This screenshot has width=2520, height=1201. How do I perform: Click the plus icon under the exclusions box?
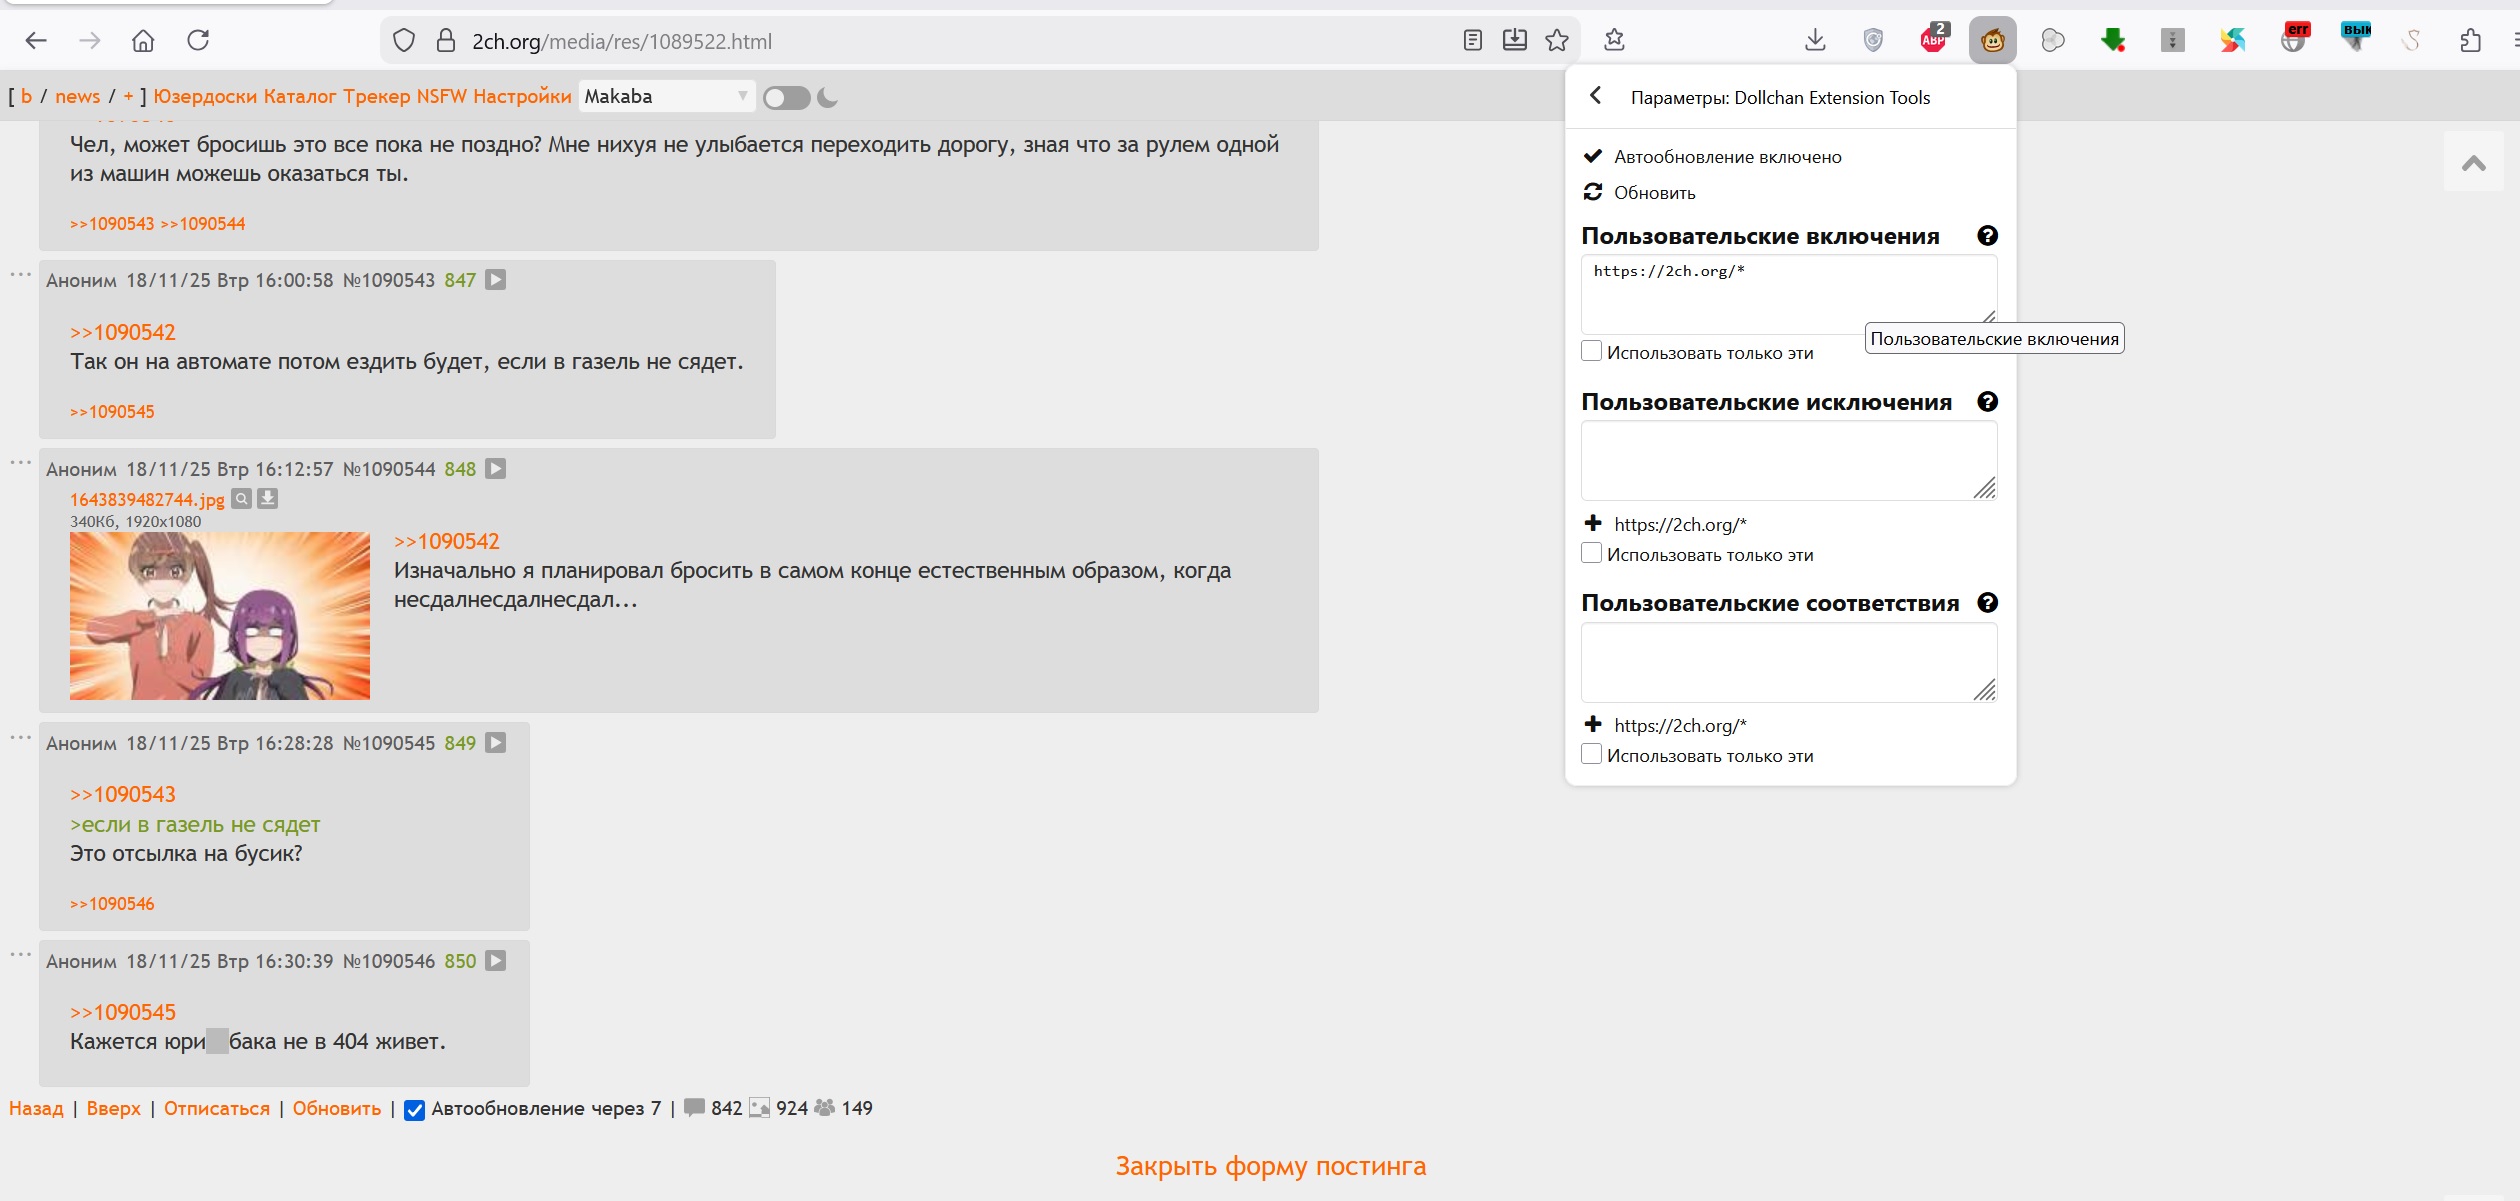click(1593, 523)
